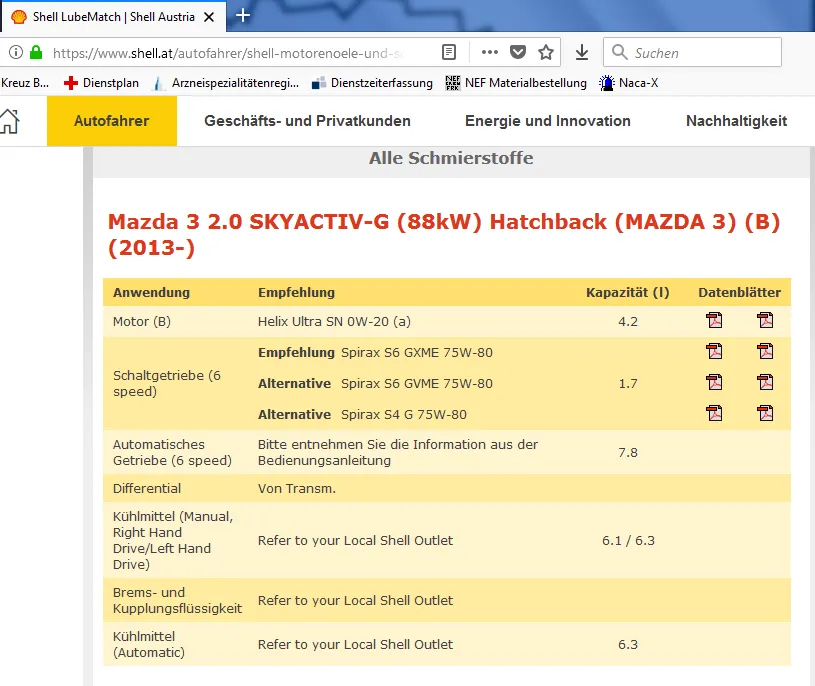Image resolution: width=815 pixels, height=686 pixels.
Task: Click the Kapazität (l) column header
Action: pos(628,293)
